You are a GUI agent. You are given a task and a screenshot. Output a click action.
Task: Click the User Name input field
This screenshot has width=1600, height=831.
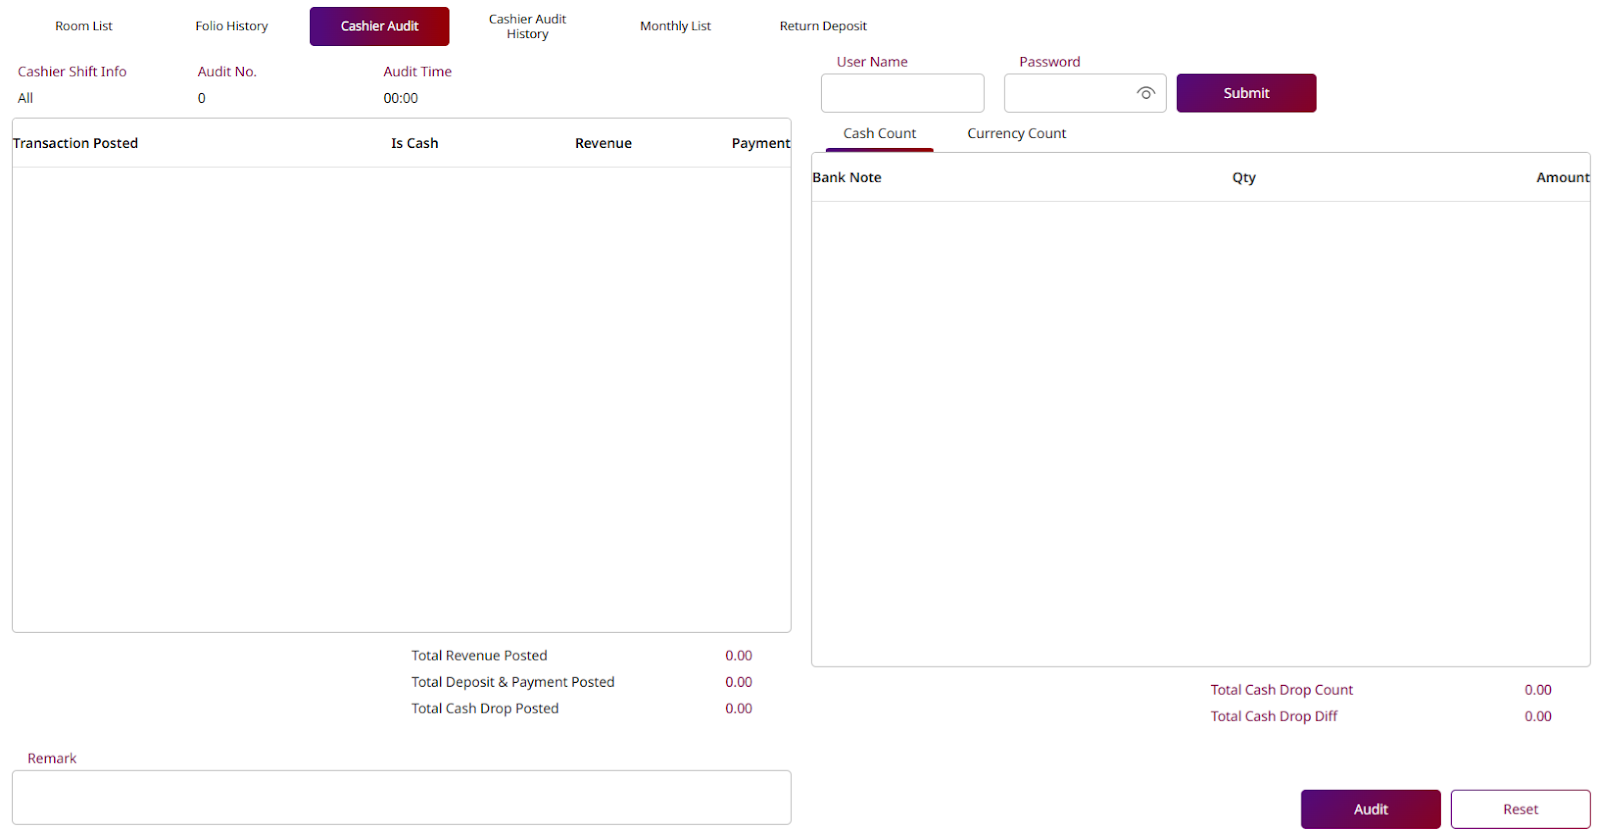click(902, 93)
